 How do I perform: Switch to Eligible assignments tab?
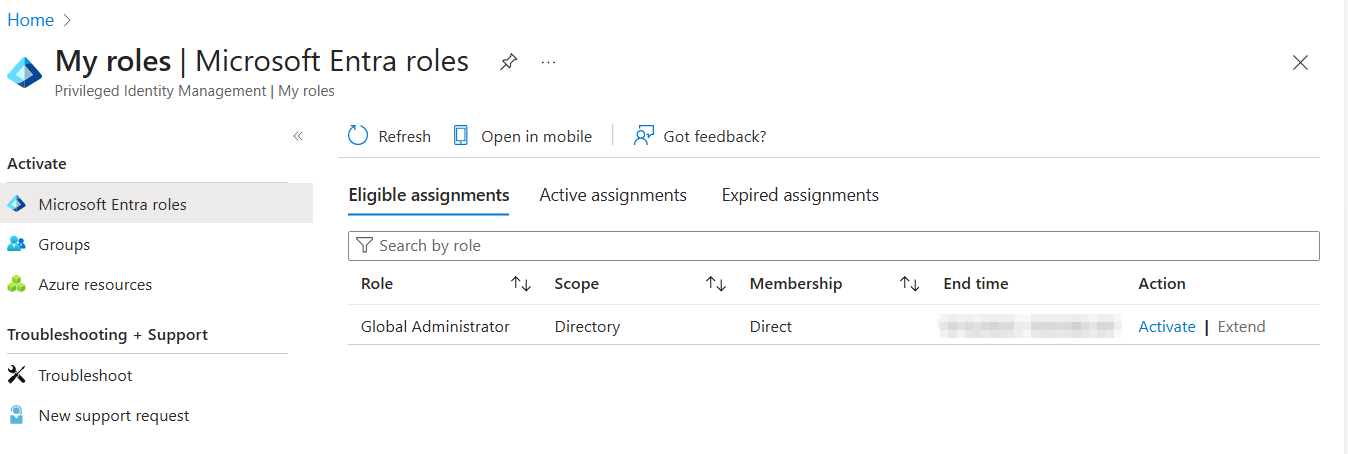pos(429,195)
